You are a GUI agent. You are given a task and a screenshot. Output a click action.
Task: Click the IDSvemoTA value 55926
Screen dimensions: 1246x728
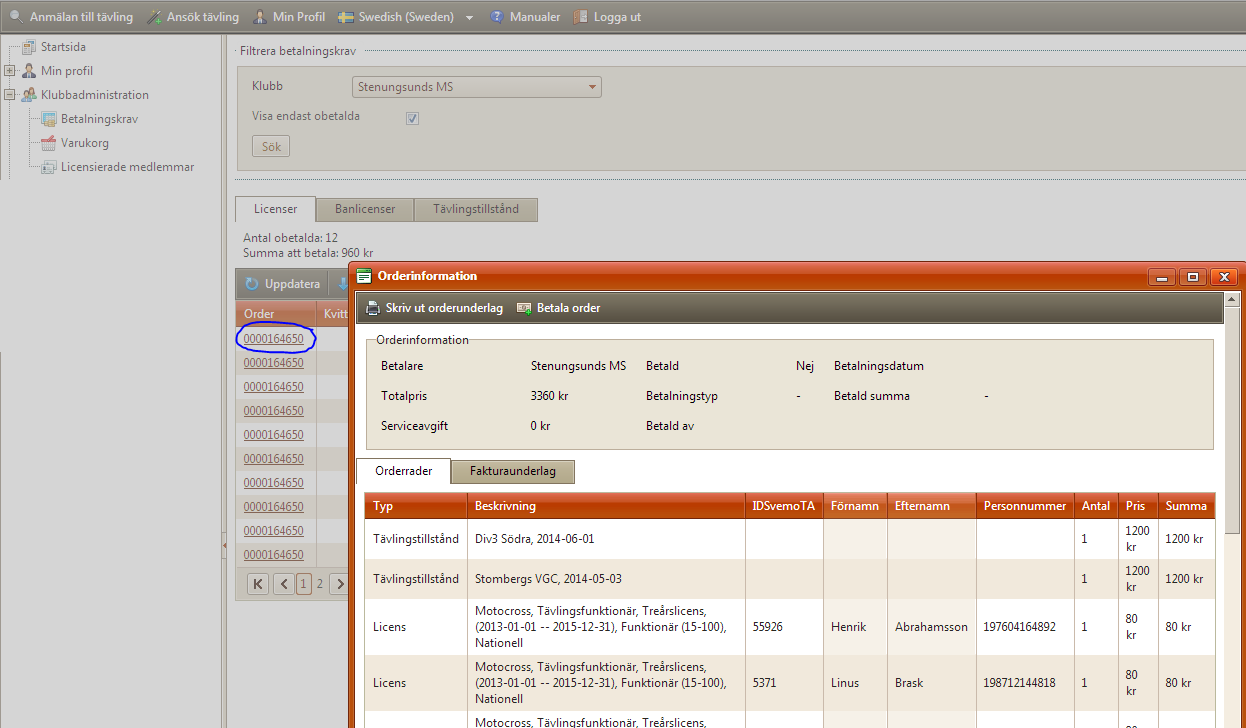[x=768, y=627]
